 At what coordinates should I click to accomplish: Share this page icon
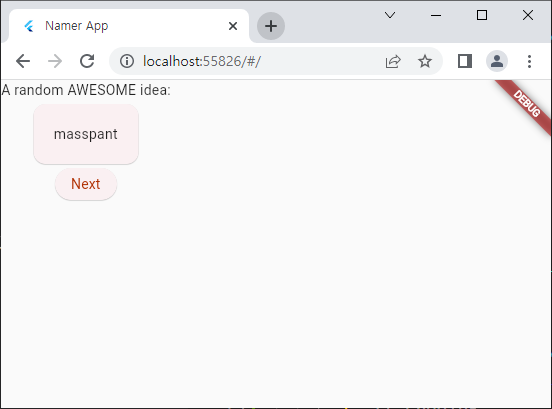coord(393,62)
